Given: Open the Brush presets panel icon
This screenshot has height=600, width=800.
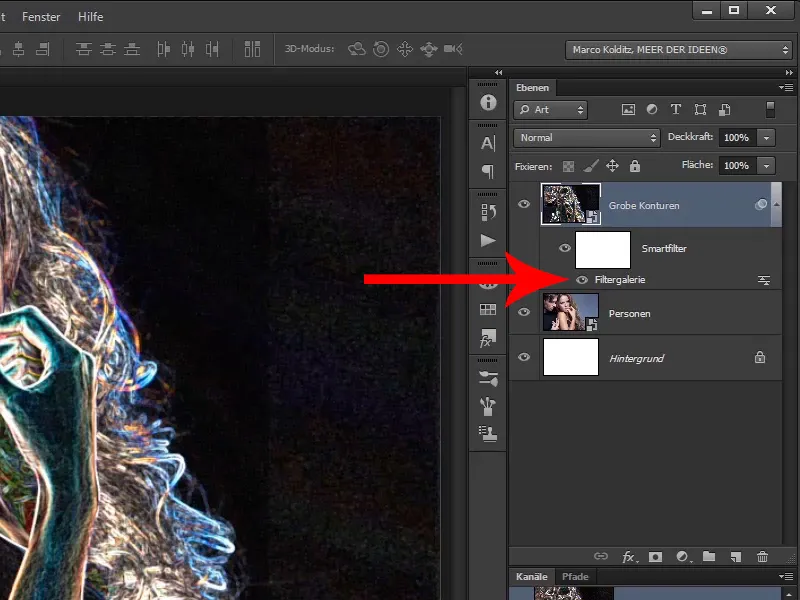Looking at the screenshot, I should tap(488, 378).
